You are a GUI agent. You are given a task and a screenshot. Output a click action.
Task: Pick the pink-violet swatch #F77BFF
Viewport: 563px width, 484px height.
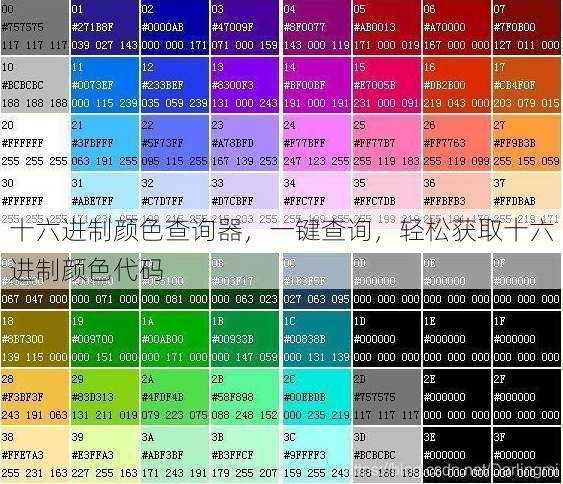coord(316,143)
